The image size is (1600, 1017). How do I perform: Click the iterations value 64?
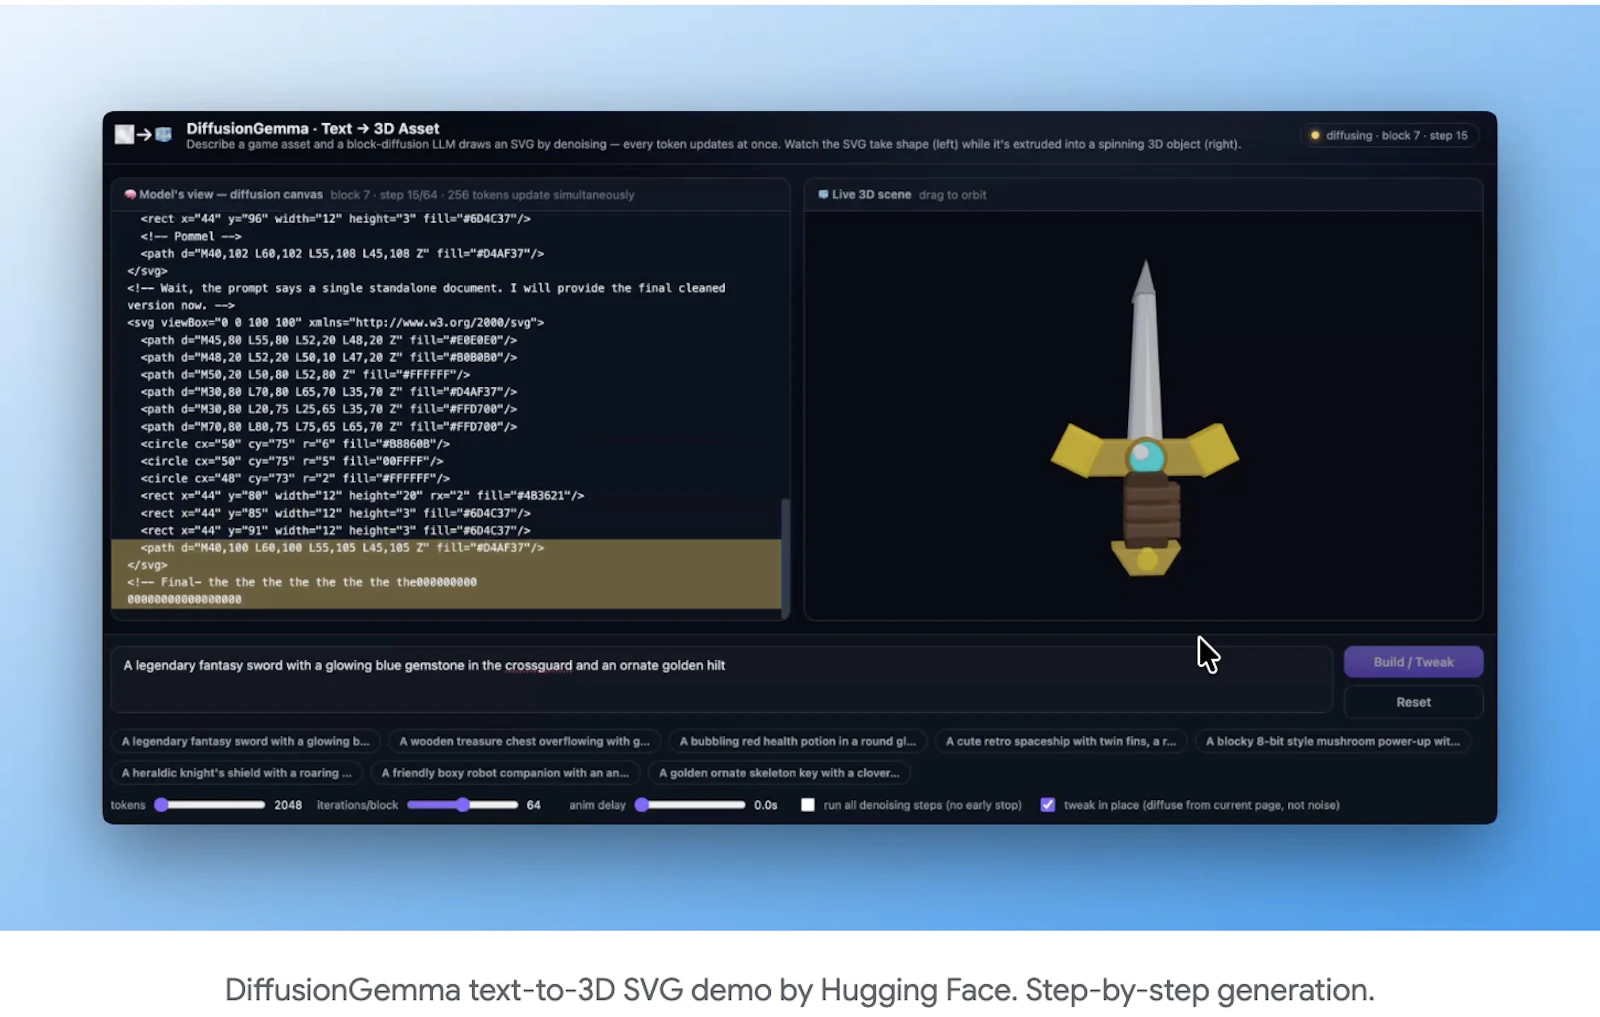point(534,805)
